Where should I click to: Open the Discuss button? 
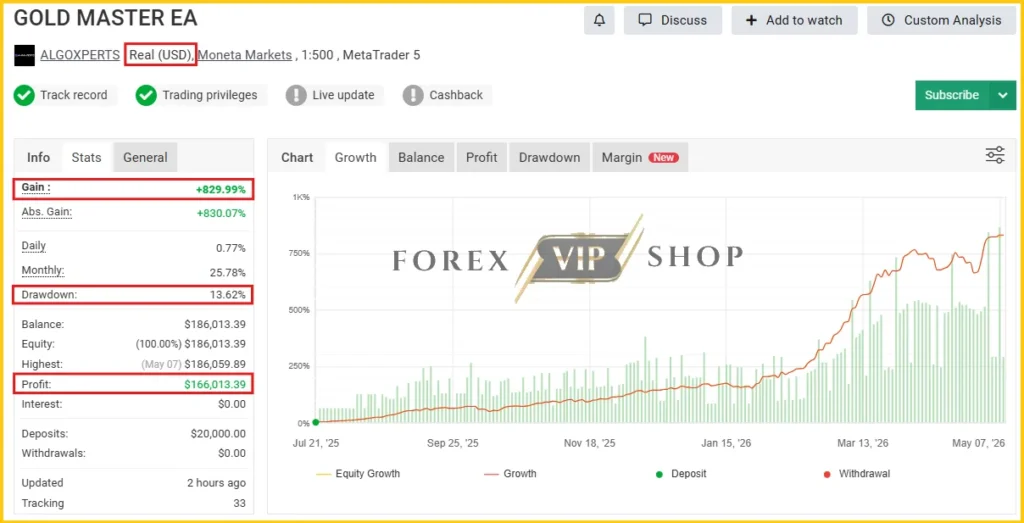pos(673,20)
